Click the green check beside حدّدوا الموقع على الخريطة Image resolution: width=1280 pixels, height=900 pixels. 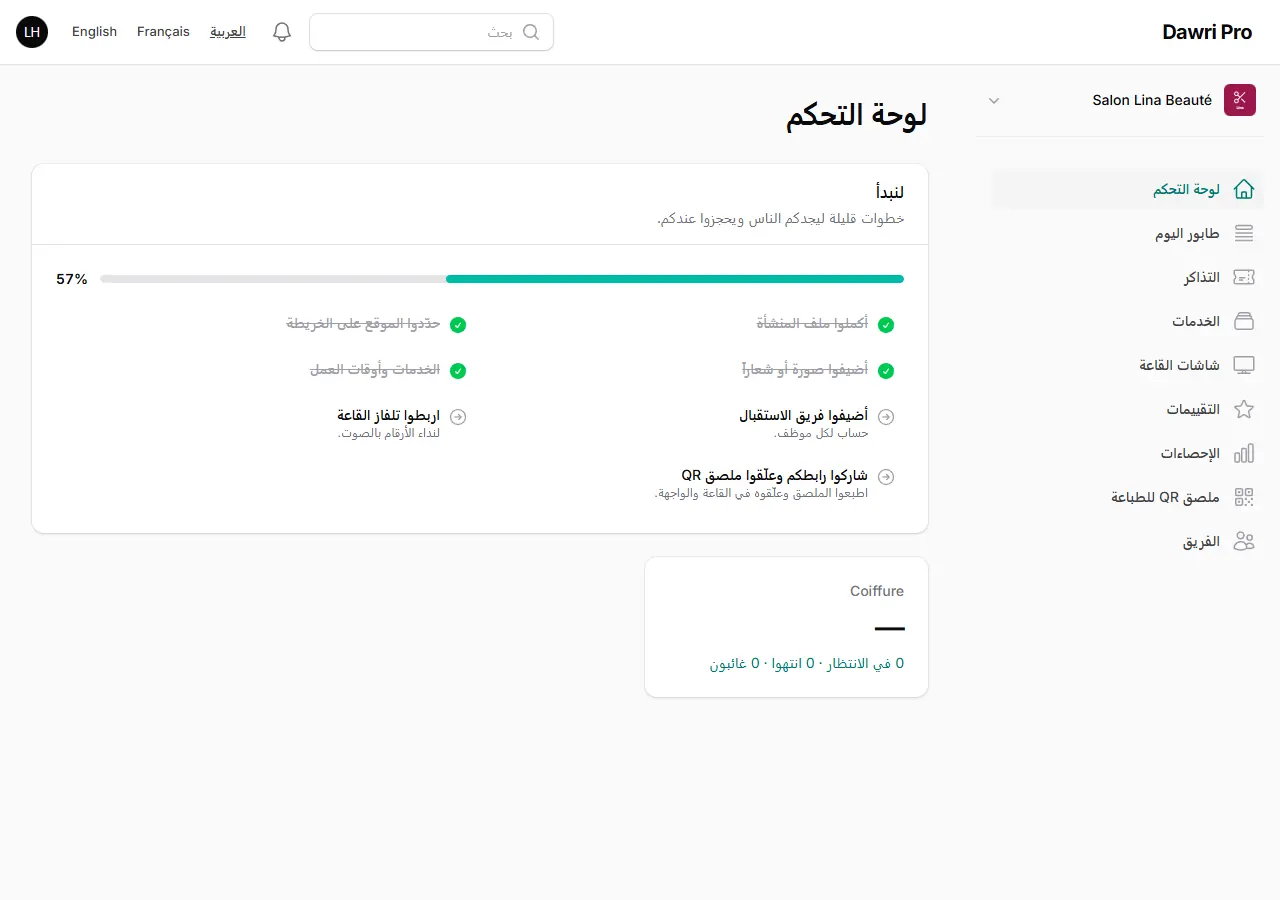coord(458,325)
